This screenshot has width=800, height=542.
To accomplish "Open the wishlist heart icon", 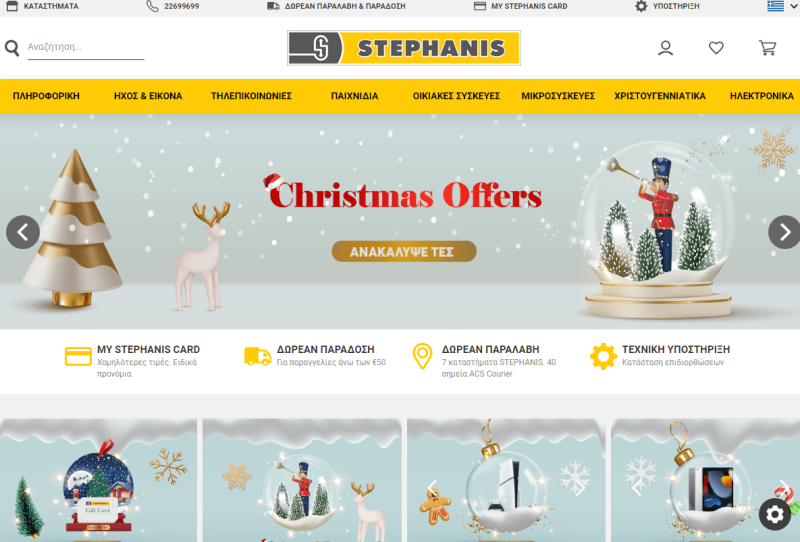I will coord(716,48).
